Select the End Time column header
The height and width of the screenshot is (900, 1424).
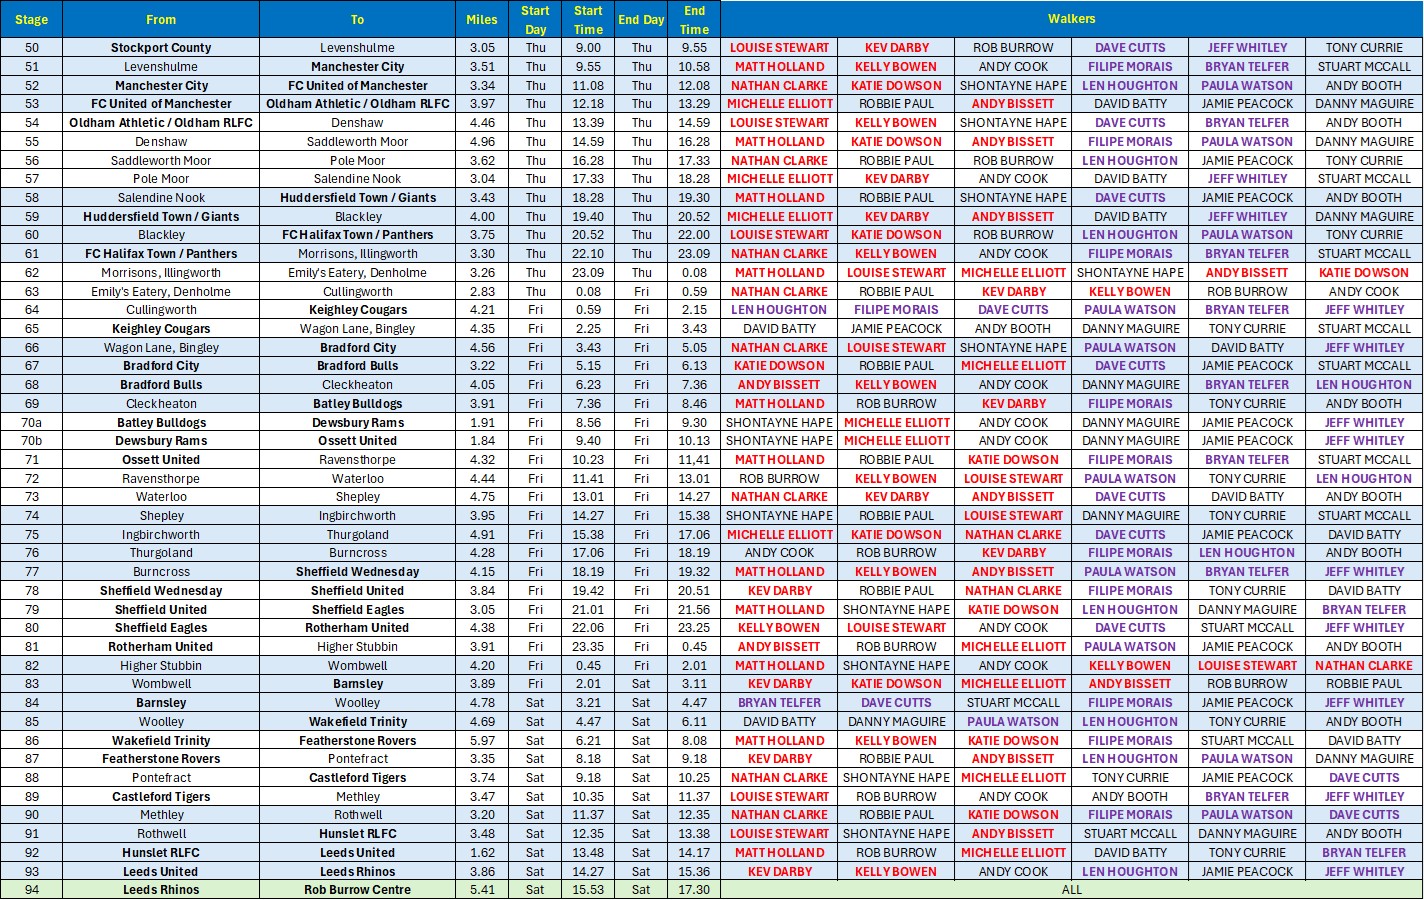click(x=694, y=19)
